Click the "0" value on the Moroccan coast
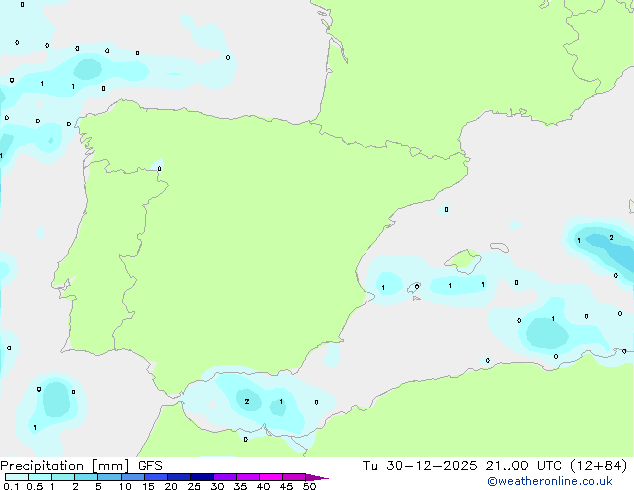Screen dimensions: 634x490 [245, 439]
